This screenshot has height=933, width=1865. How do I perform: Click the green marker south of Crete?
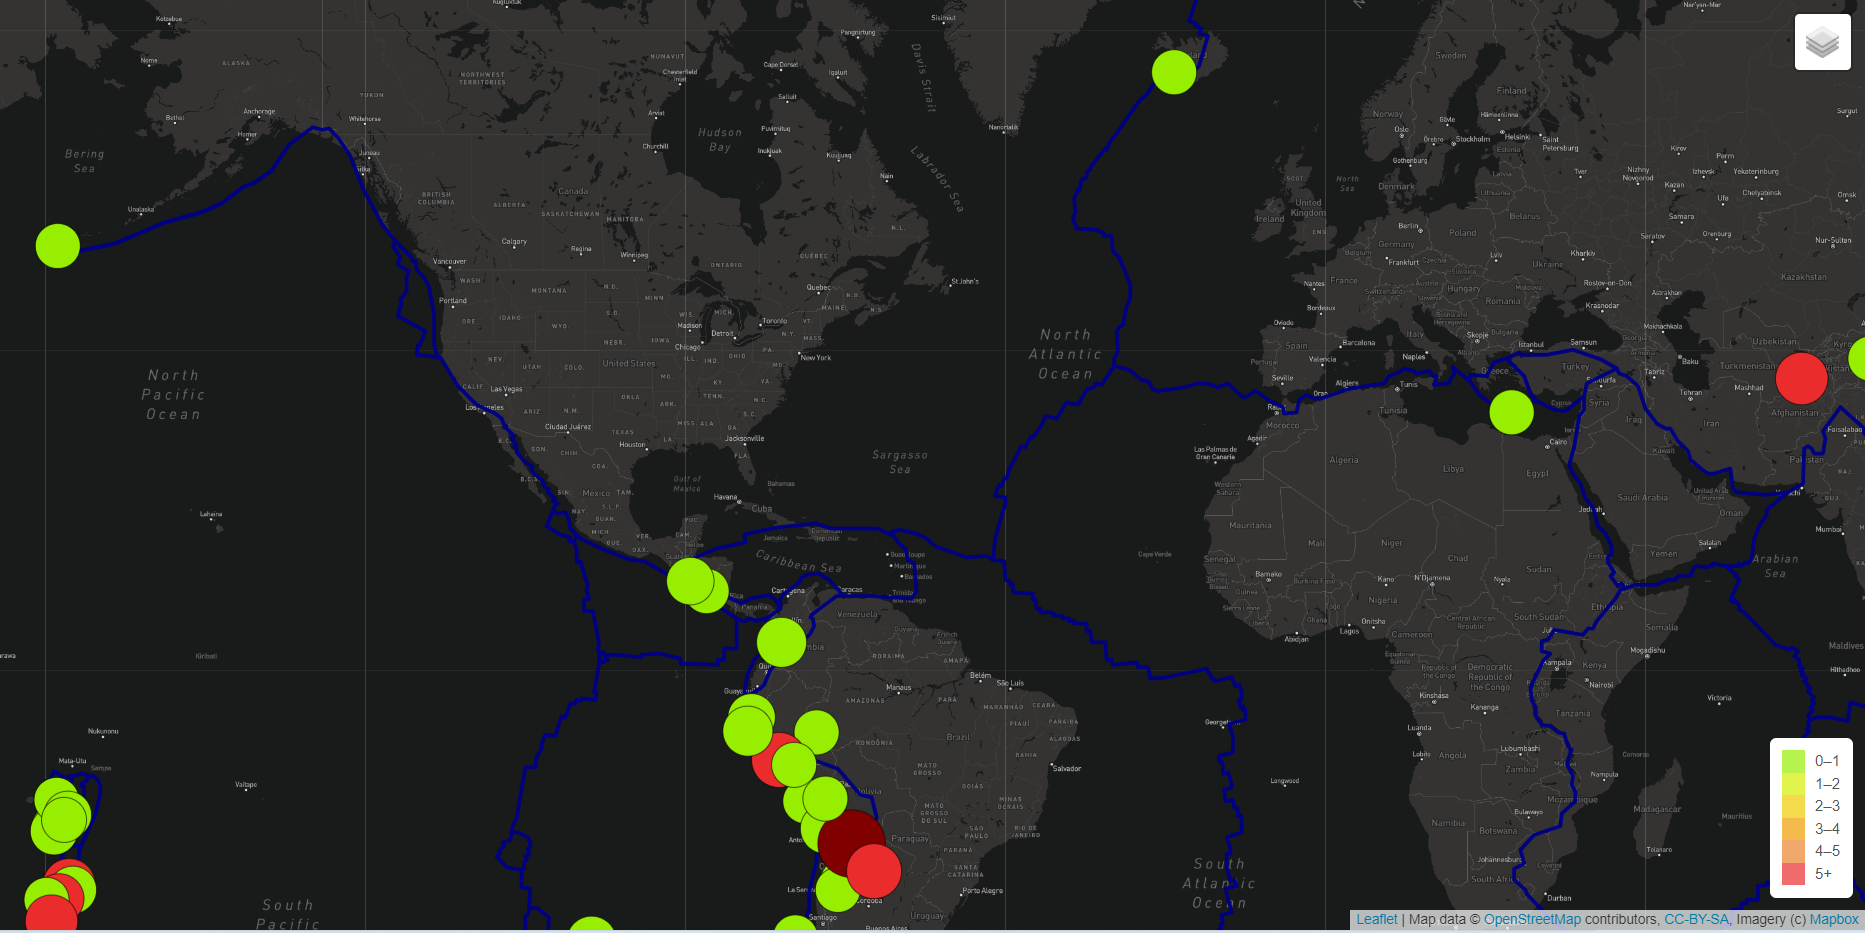pyautogui.click(x=1512, y=411)
